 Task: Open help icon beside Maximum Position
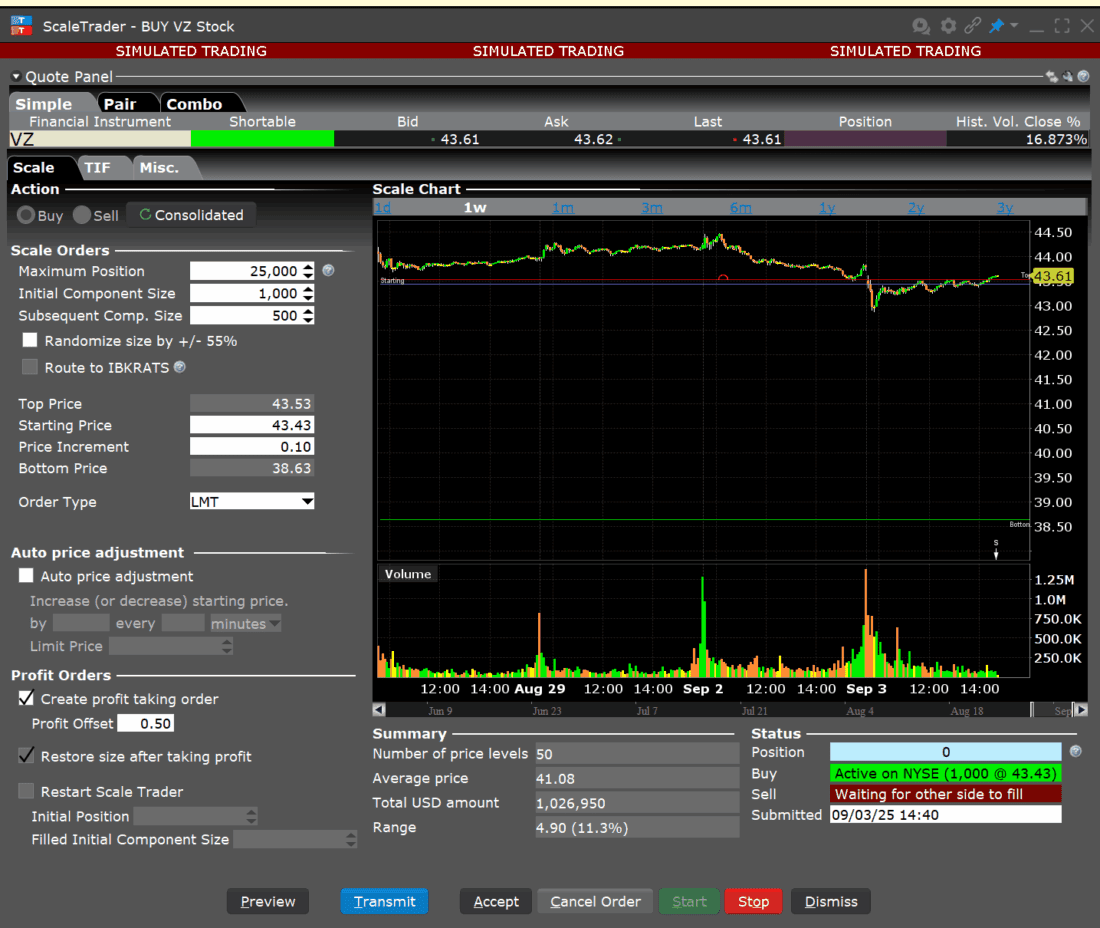point(328,271)
